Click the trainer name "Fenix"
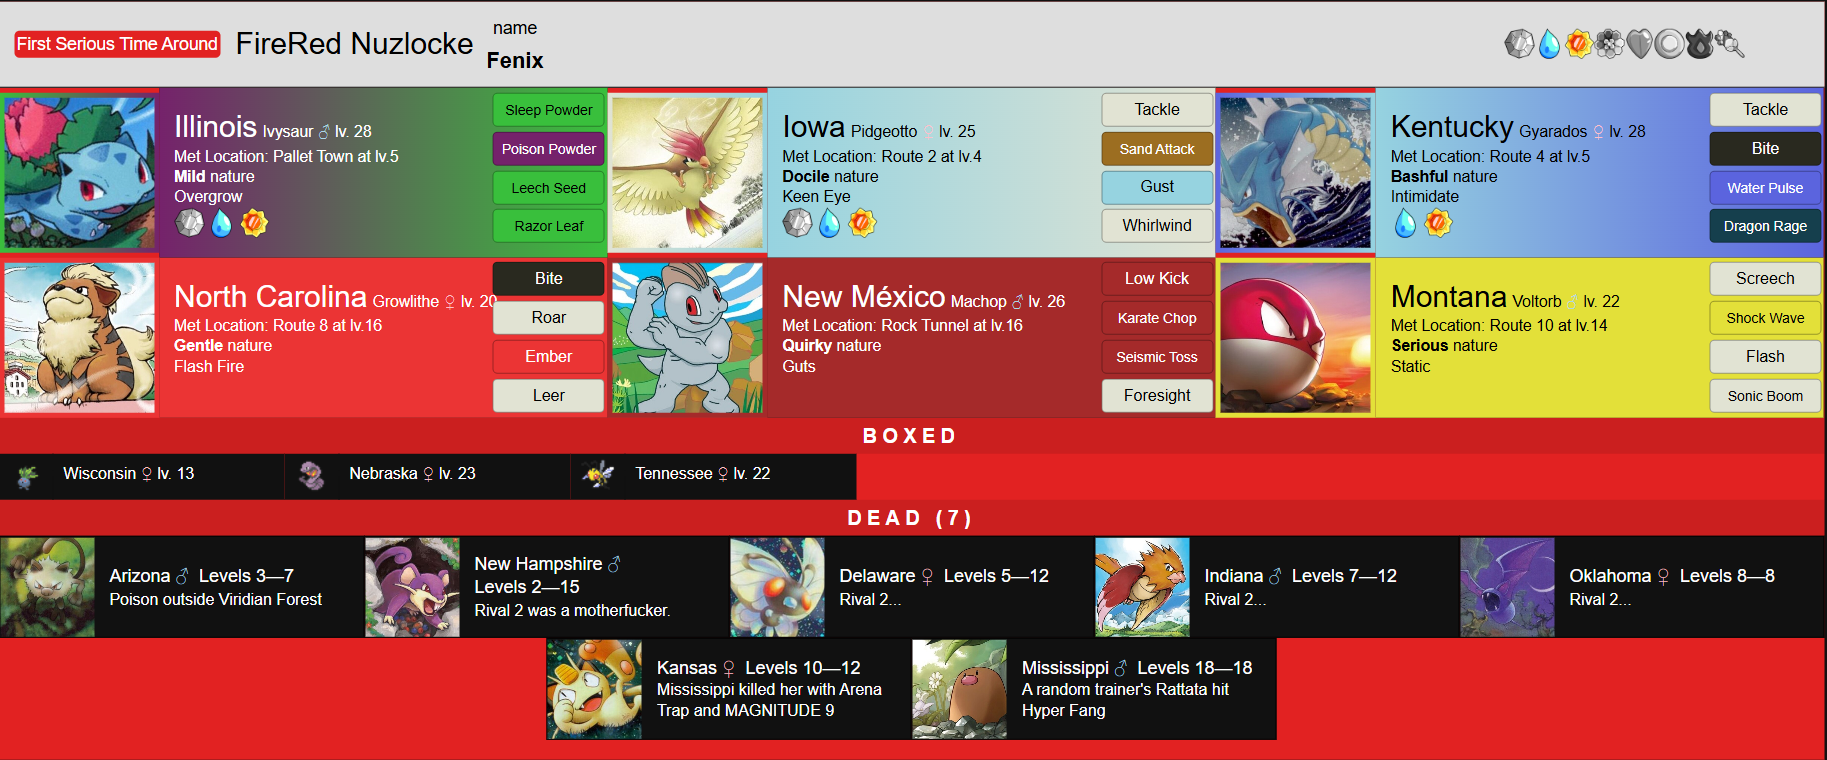Viewport: 1827px width, 760px height. point(515,60)
